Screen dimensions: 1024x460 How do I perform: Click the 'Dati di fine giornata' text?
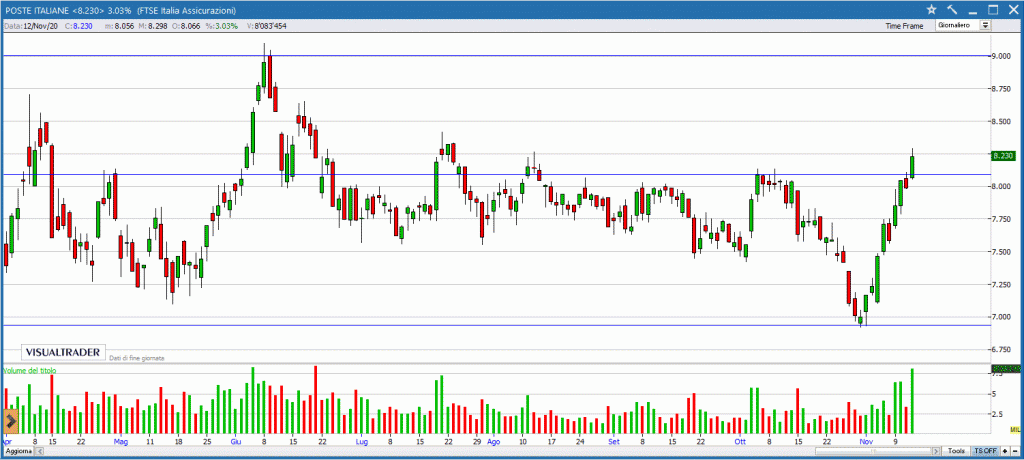click(136, 358)
